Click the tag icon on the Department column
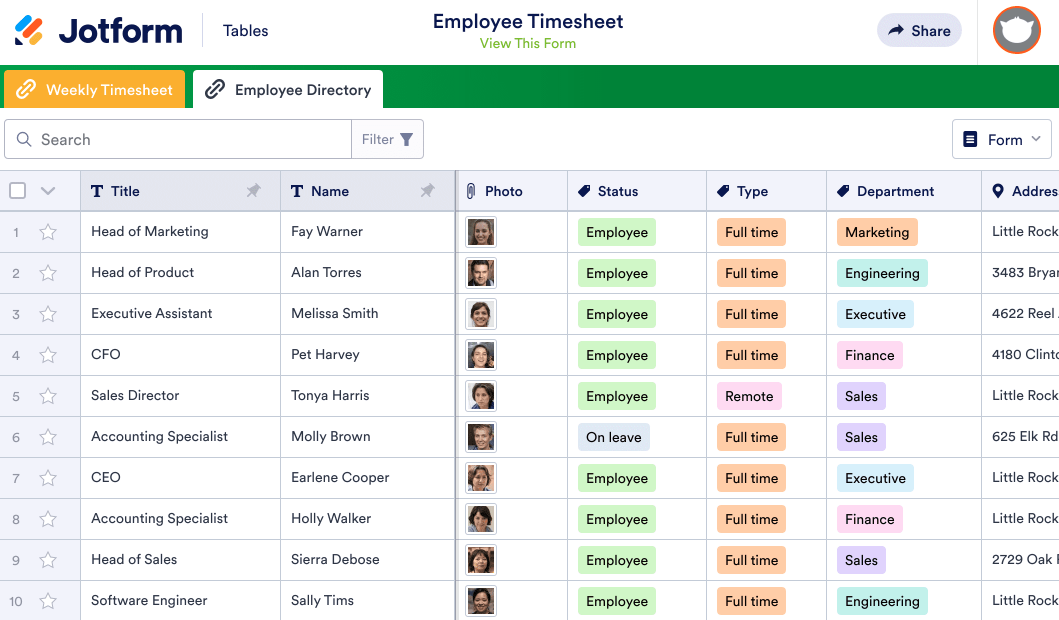The height and width of the screenshot is (620, 1059). click(x=845, y=190)
